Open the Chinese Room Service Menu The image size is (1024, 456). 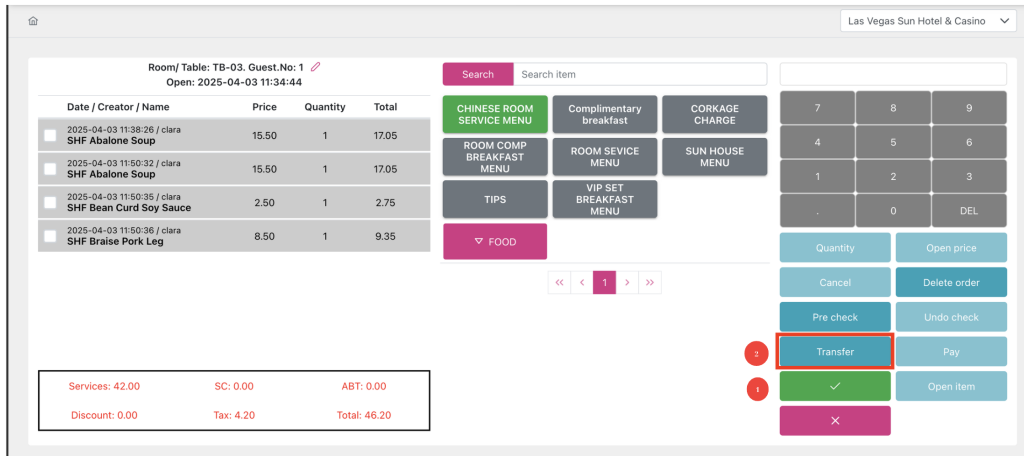[x=495, y=115]
